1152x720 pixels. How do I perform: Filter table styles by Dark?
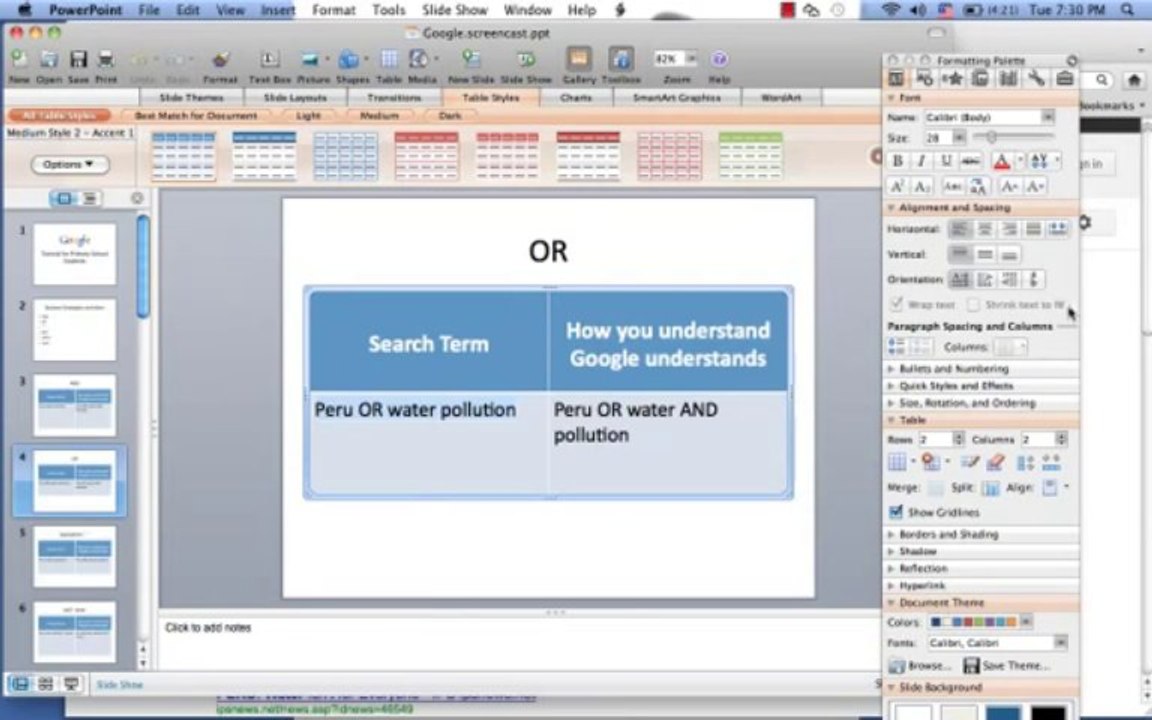[x=450, y=115]
